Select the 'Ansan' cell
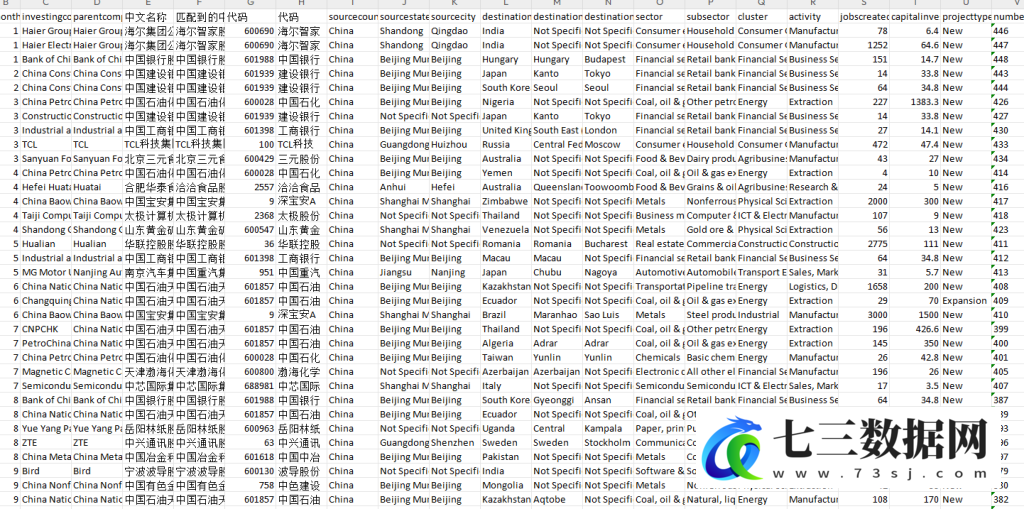 (x=608, y=400)
